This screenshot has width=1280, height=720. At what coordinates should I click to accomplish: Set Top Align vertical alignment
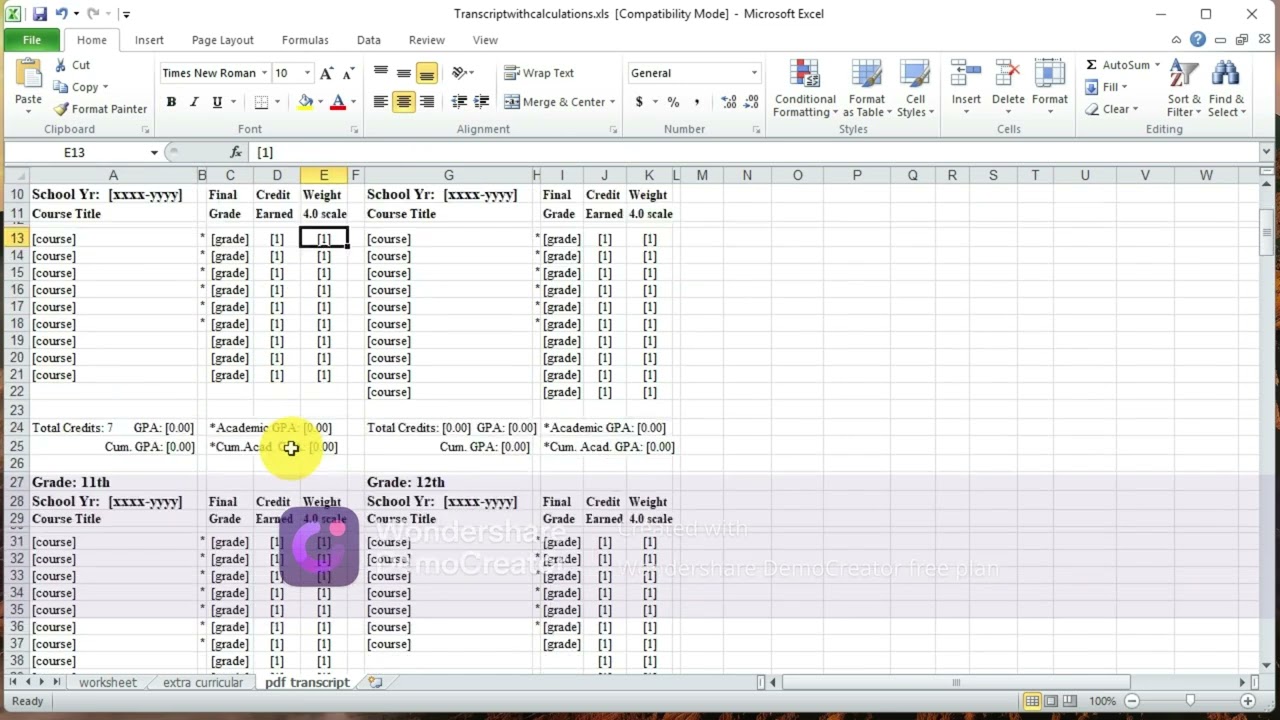pos(380,73)
